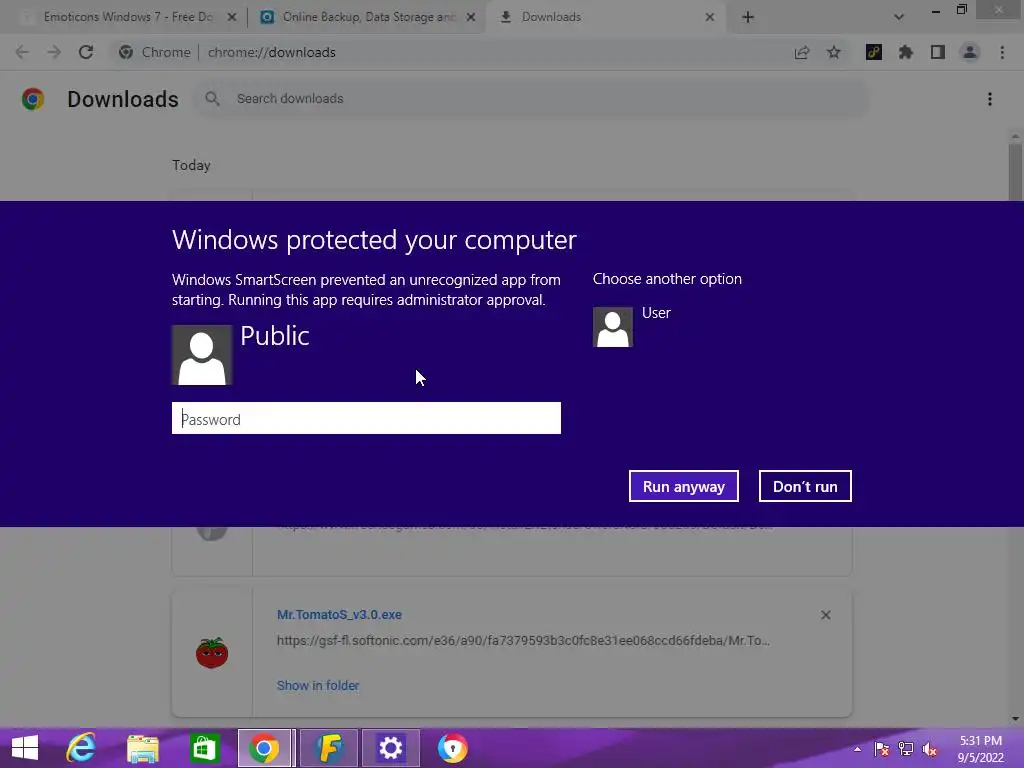Open Chrome's three-dot menu

pos(1002,52)
